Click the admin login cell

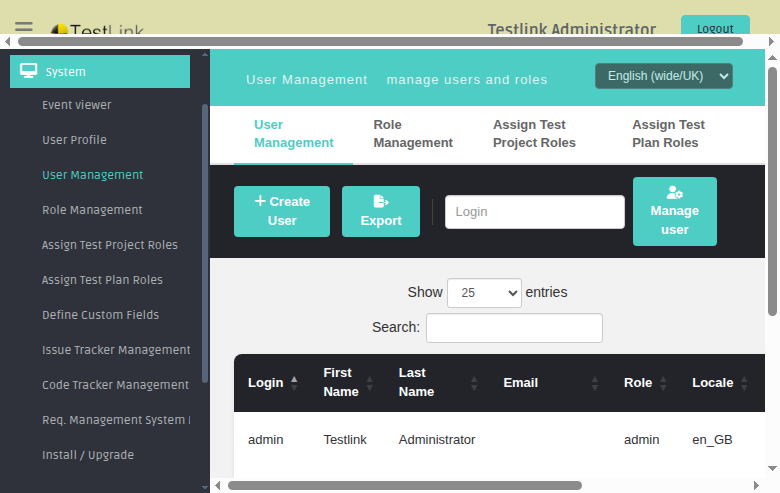click(266, 440)
